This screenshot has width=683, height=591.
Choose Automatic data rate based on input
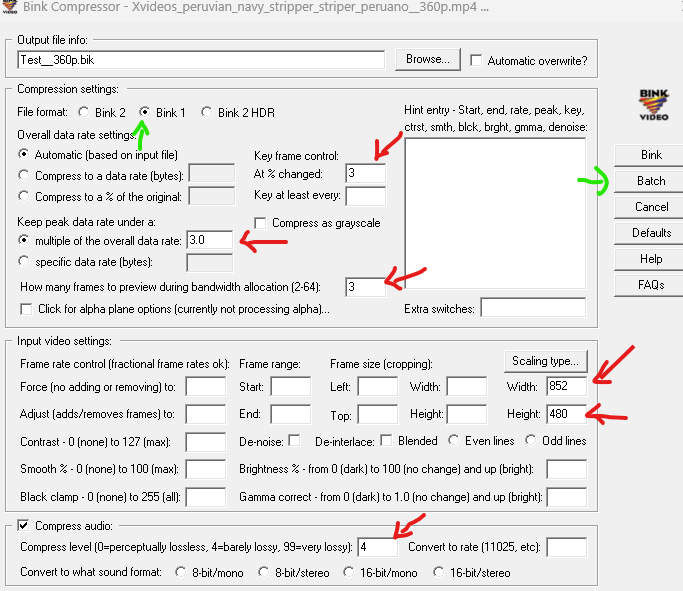[x=24, y=155]
